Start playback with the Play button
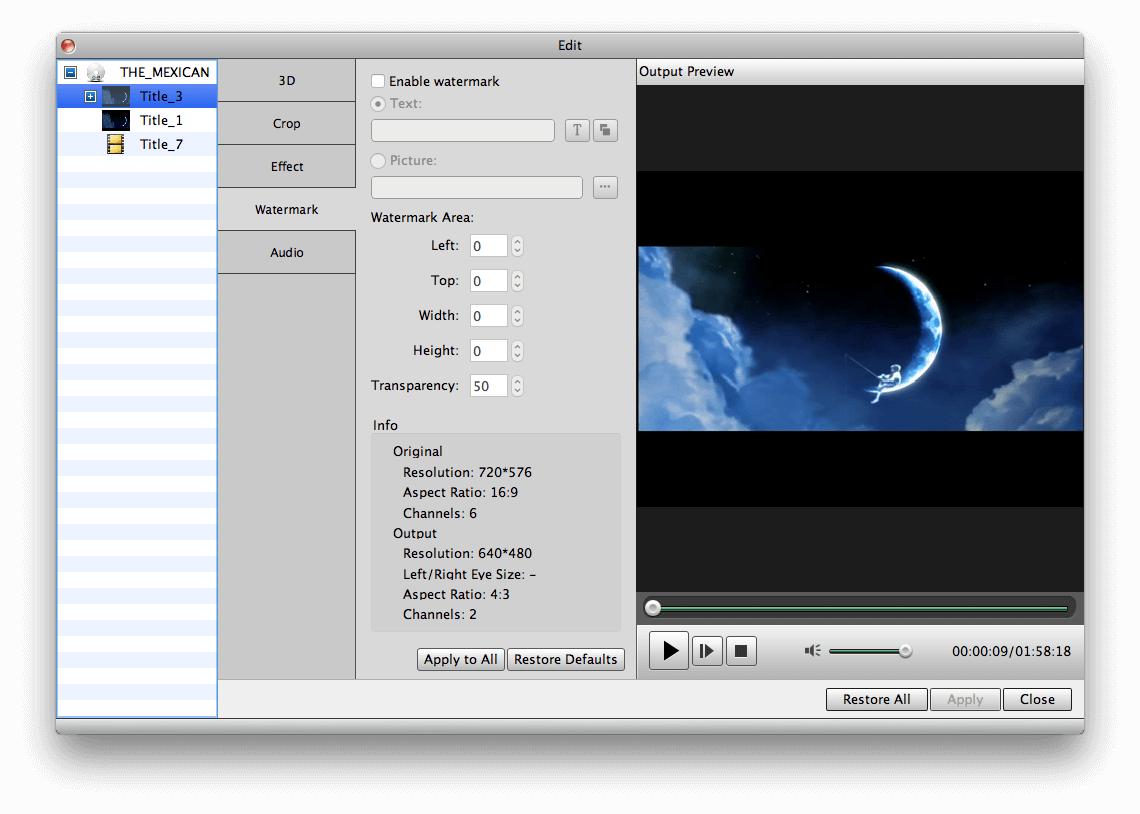1140x814 pixels. coord(669,650)
